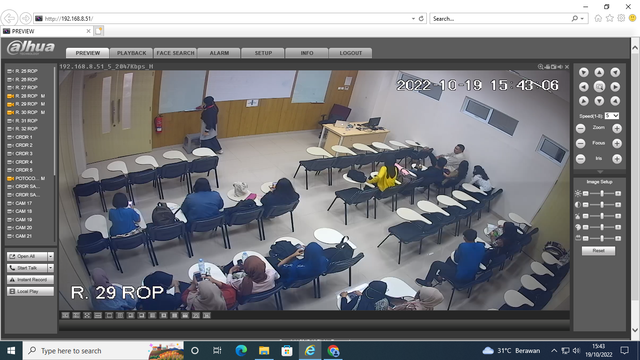Click the Windows taskbar search box
This screenshot has width=640, height=360.
coord(103,351)
